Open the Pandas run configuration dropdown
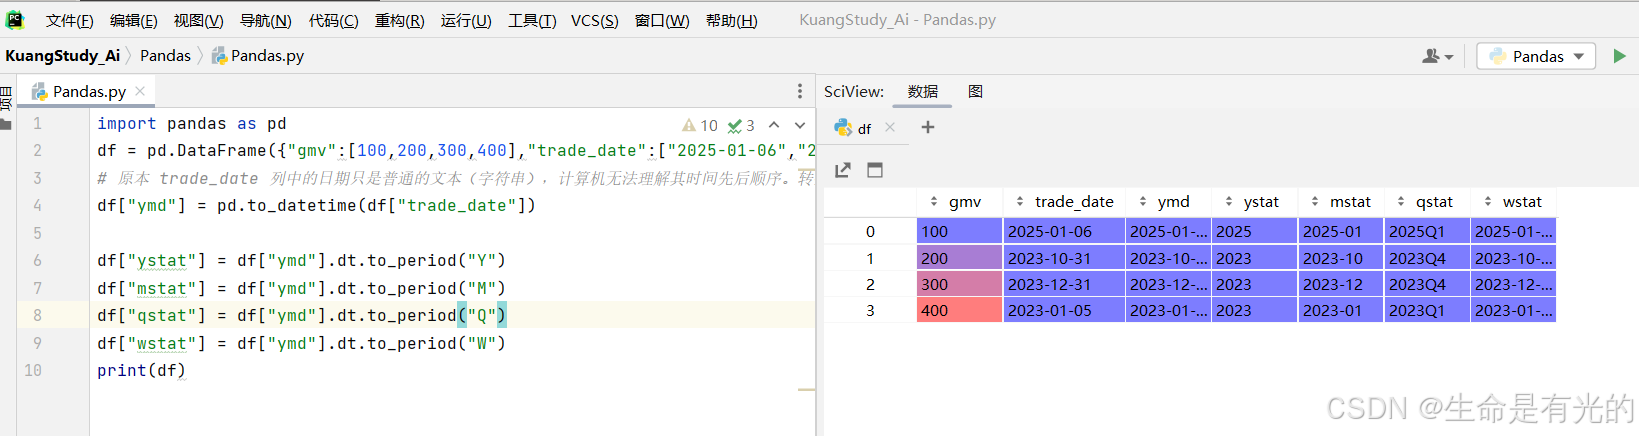 pyautogui.click(x=1537, y=56)
